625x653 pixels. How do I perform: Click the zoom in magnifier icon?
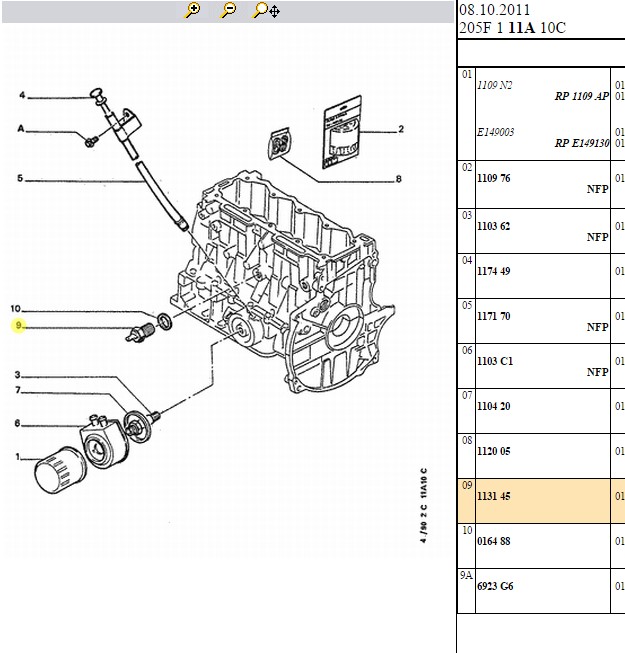click(192, 10)
